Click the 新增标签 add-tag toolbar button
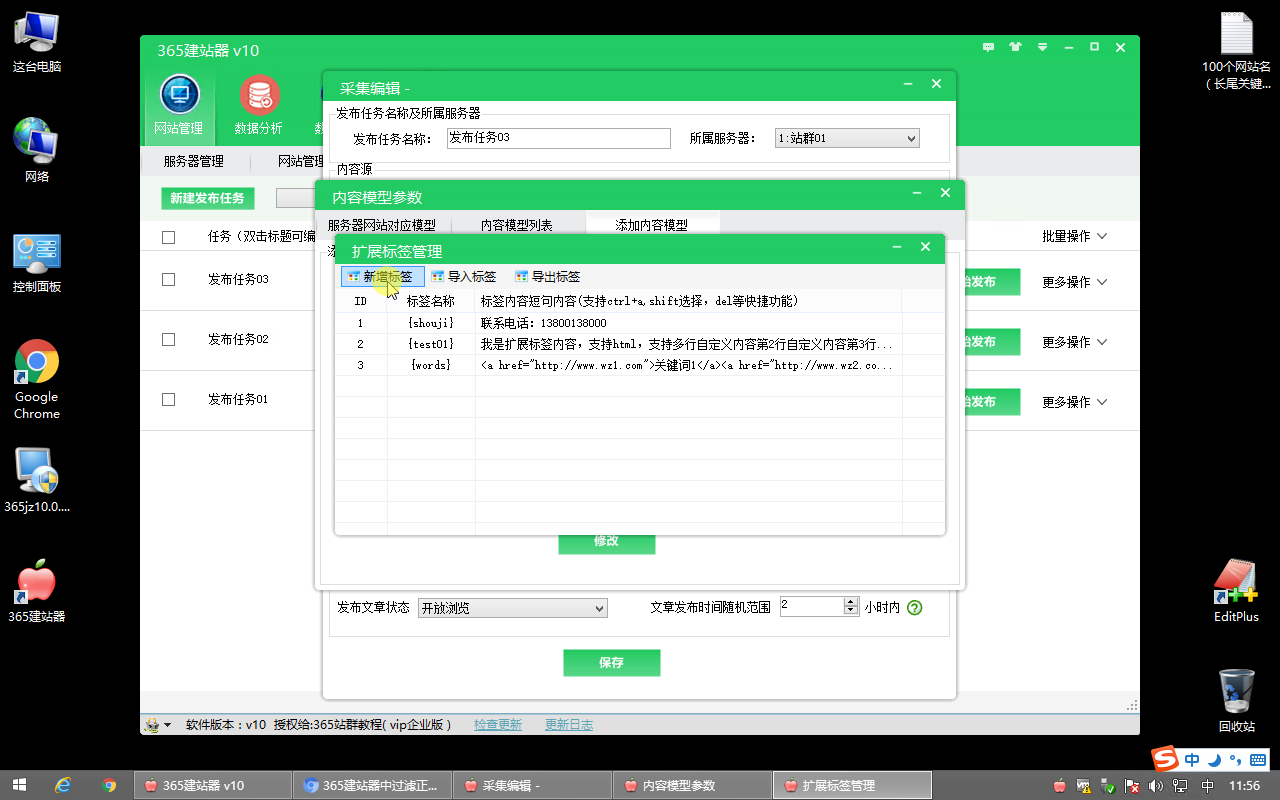The image size is (1280, 800). [x=383, y=277]
